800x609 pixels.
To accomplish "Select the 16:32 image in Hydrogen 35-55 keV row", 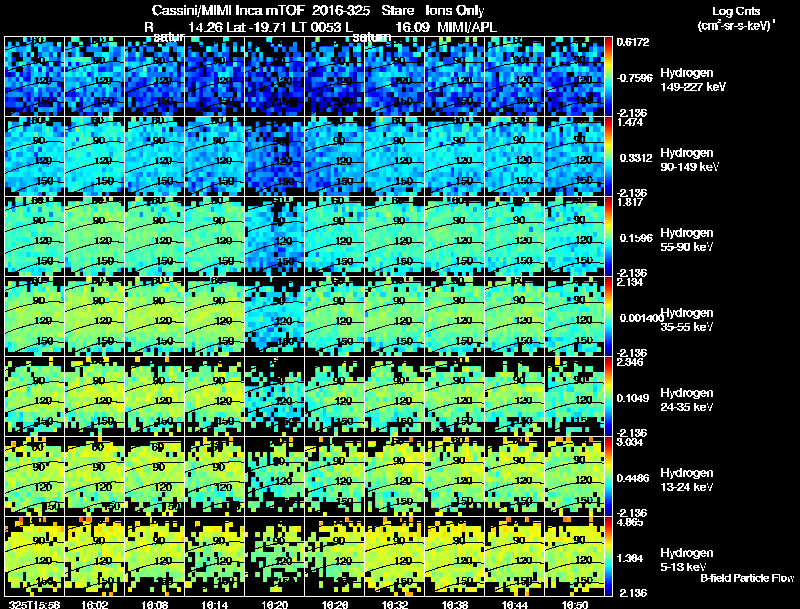I will (x=395, y=316).
